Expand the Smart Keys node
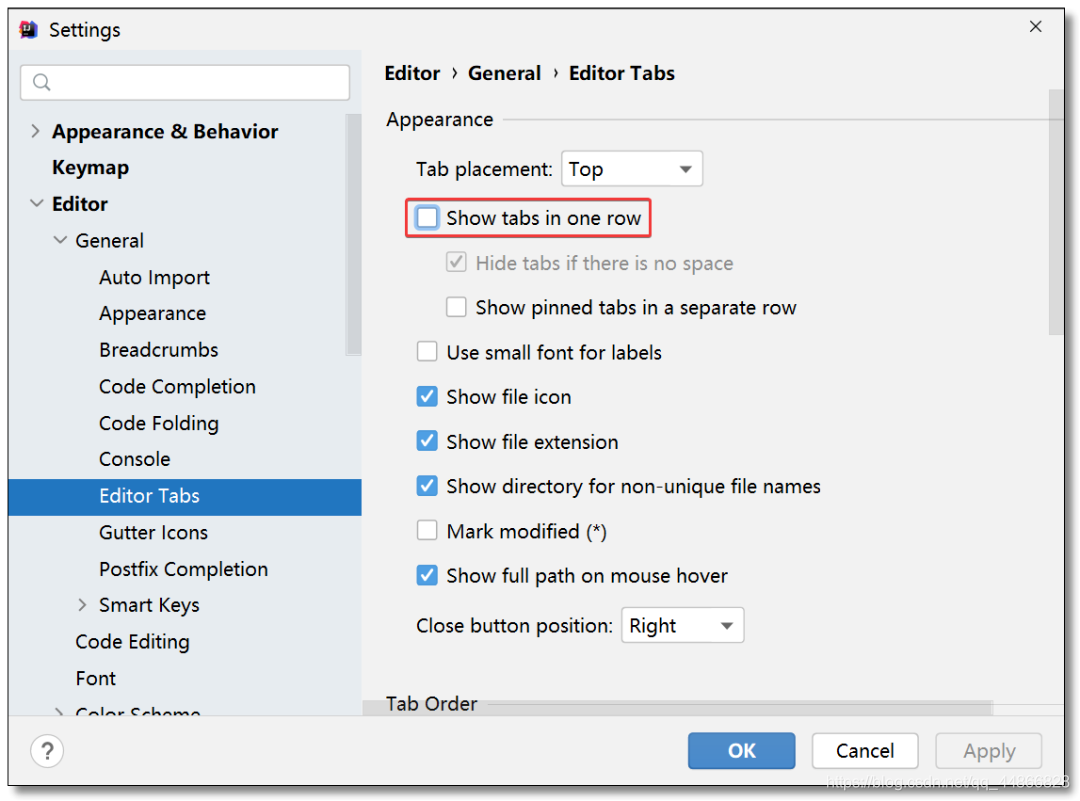The width and height of the screenshot is (1080, 801). click(x=82, y=605)
